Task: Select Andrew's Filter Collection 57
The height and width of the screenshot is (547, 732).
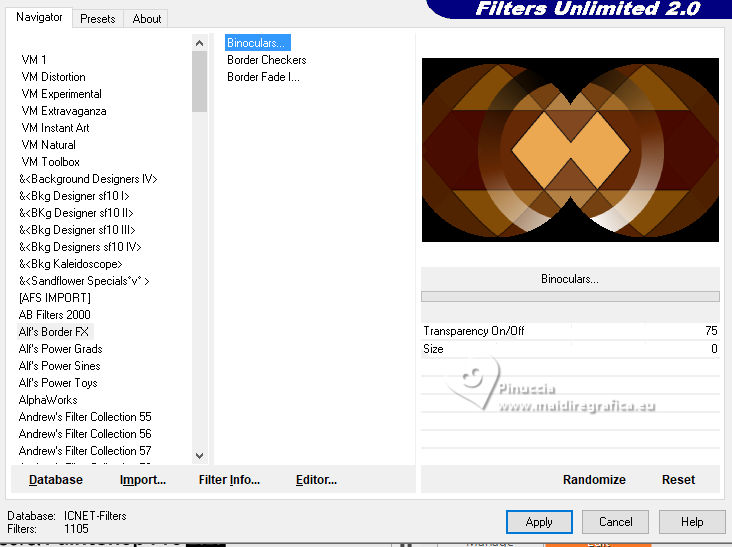Action: click(x=85, y=451)
